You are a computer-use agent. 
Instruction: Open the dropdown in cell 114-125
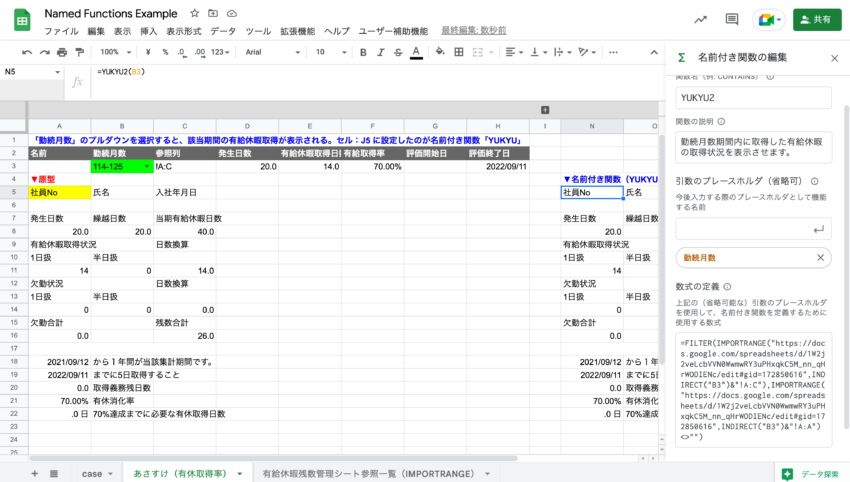(147, 167)
